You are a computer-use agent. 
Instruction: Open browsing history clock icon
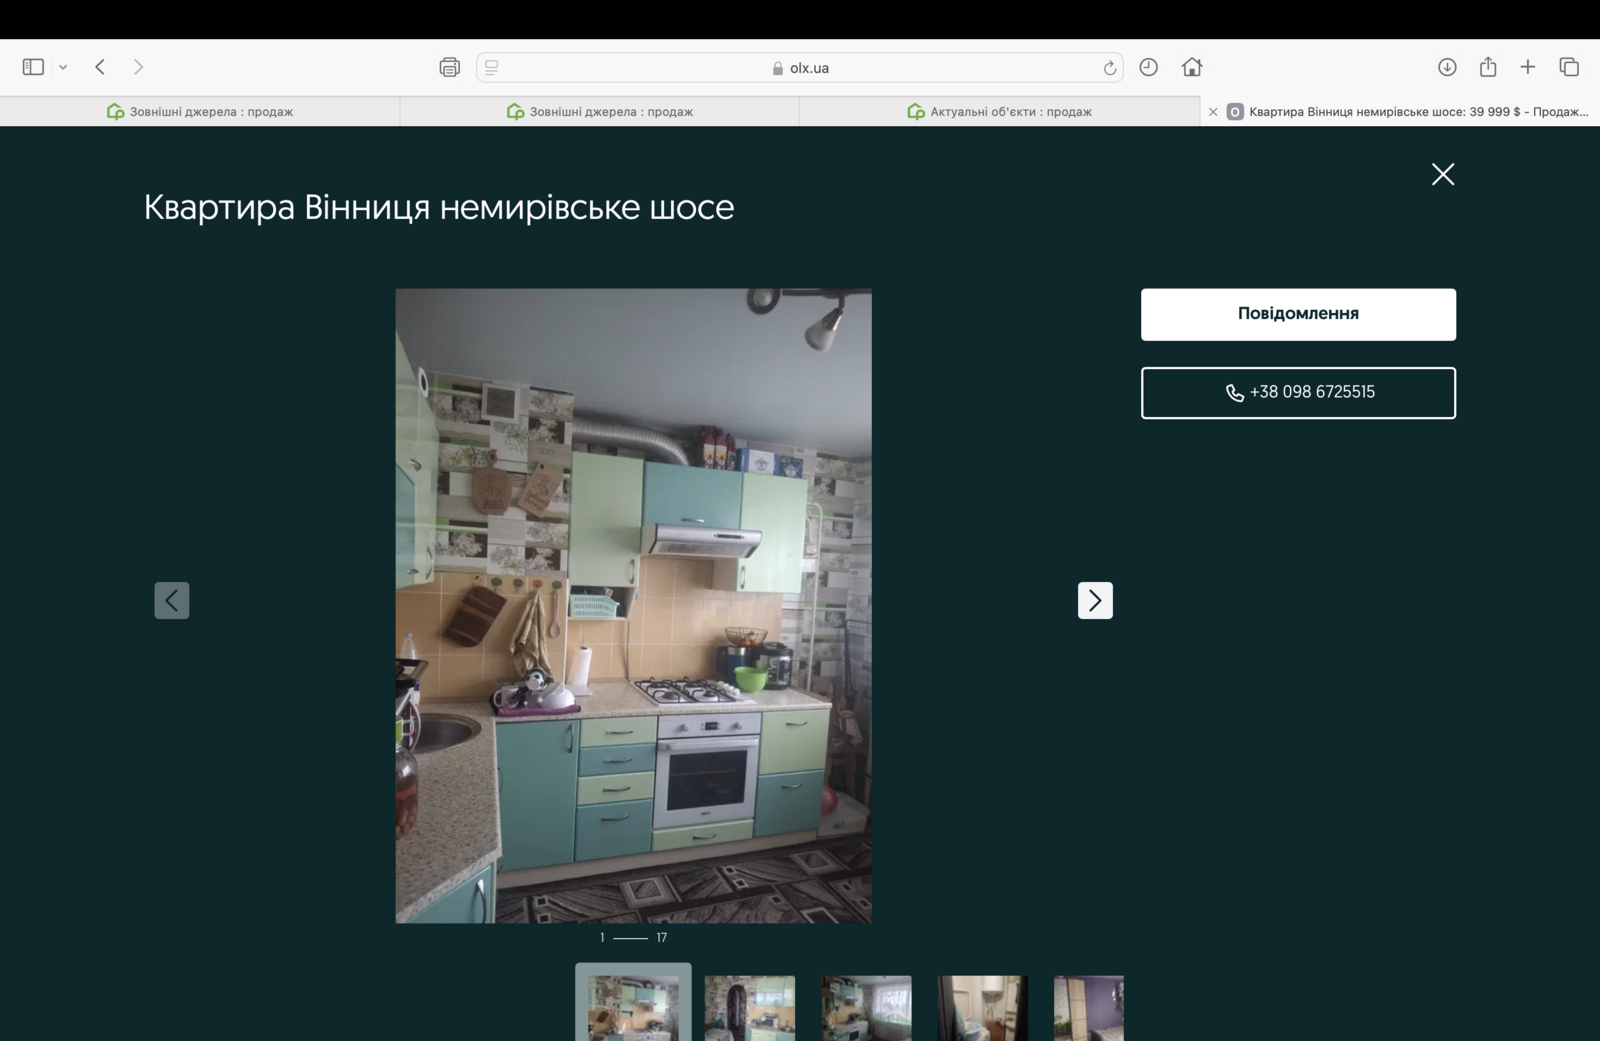[1148, 67]
